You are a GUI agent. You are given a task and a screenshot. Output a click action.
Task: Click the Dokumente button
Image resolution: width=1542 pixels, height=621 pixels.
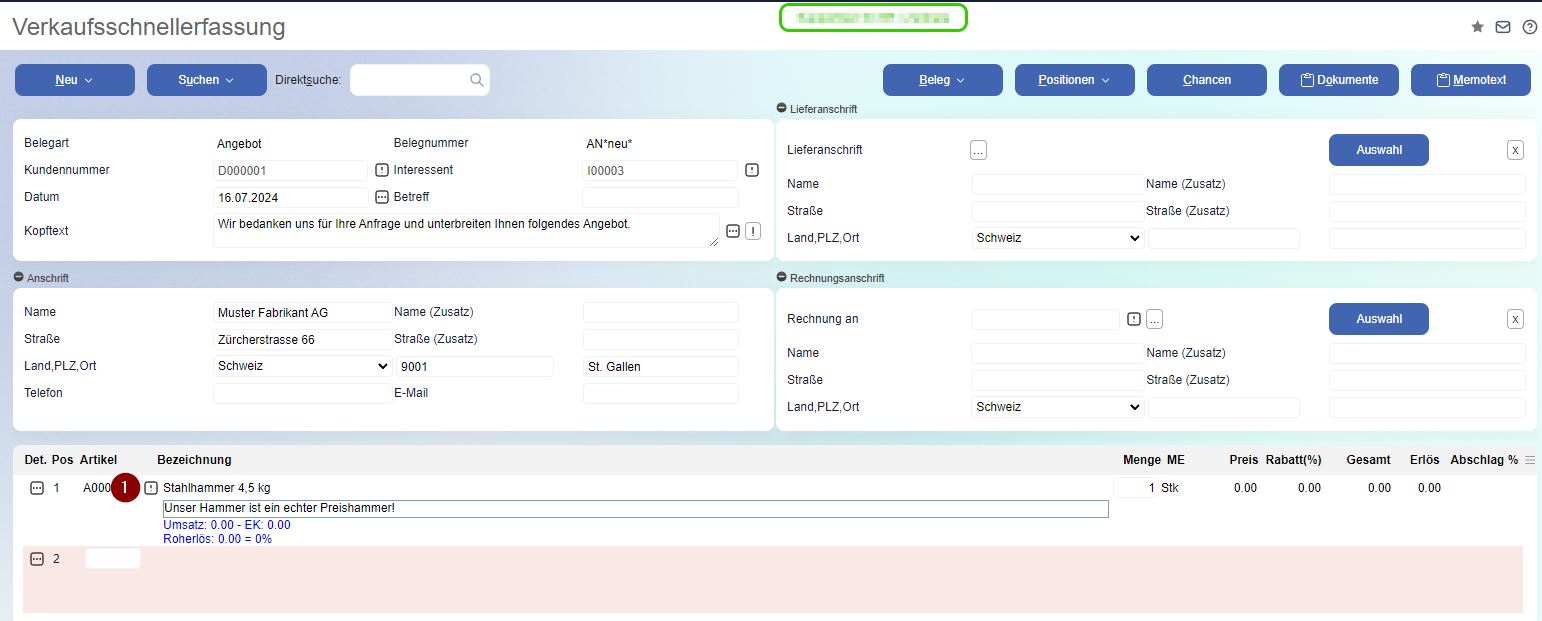pyautogui.click(x=1339, y=80)
